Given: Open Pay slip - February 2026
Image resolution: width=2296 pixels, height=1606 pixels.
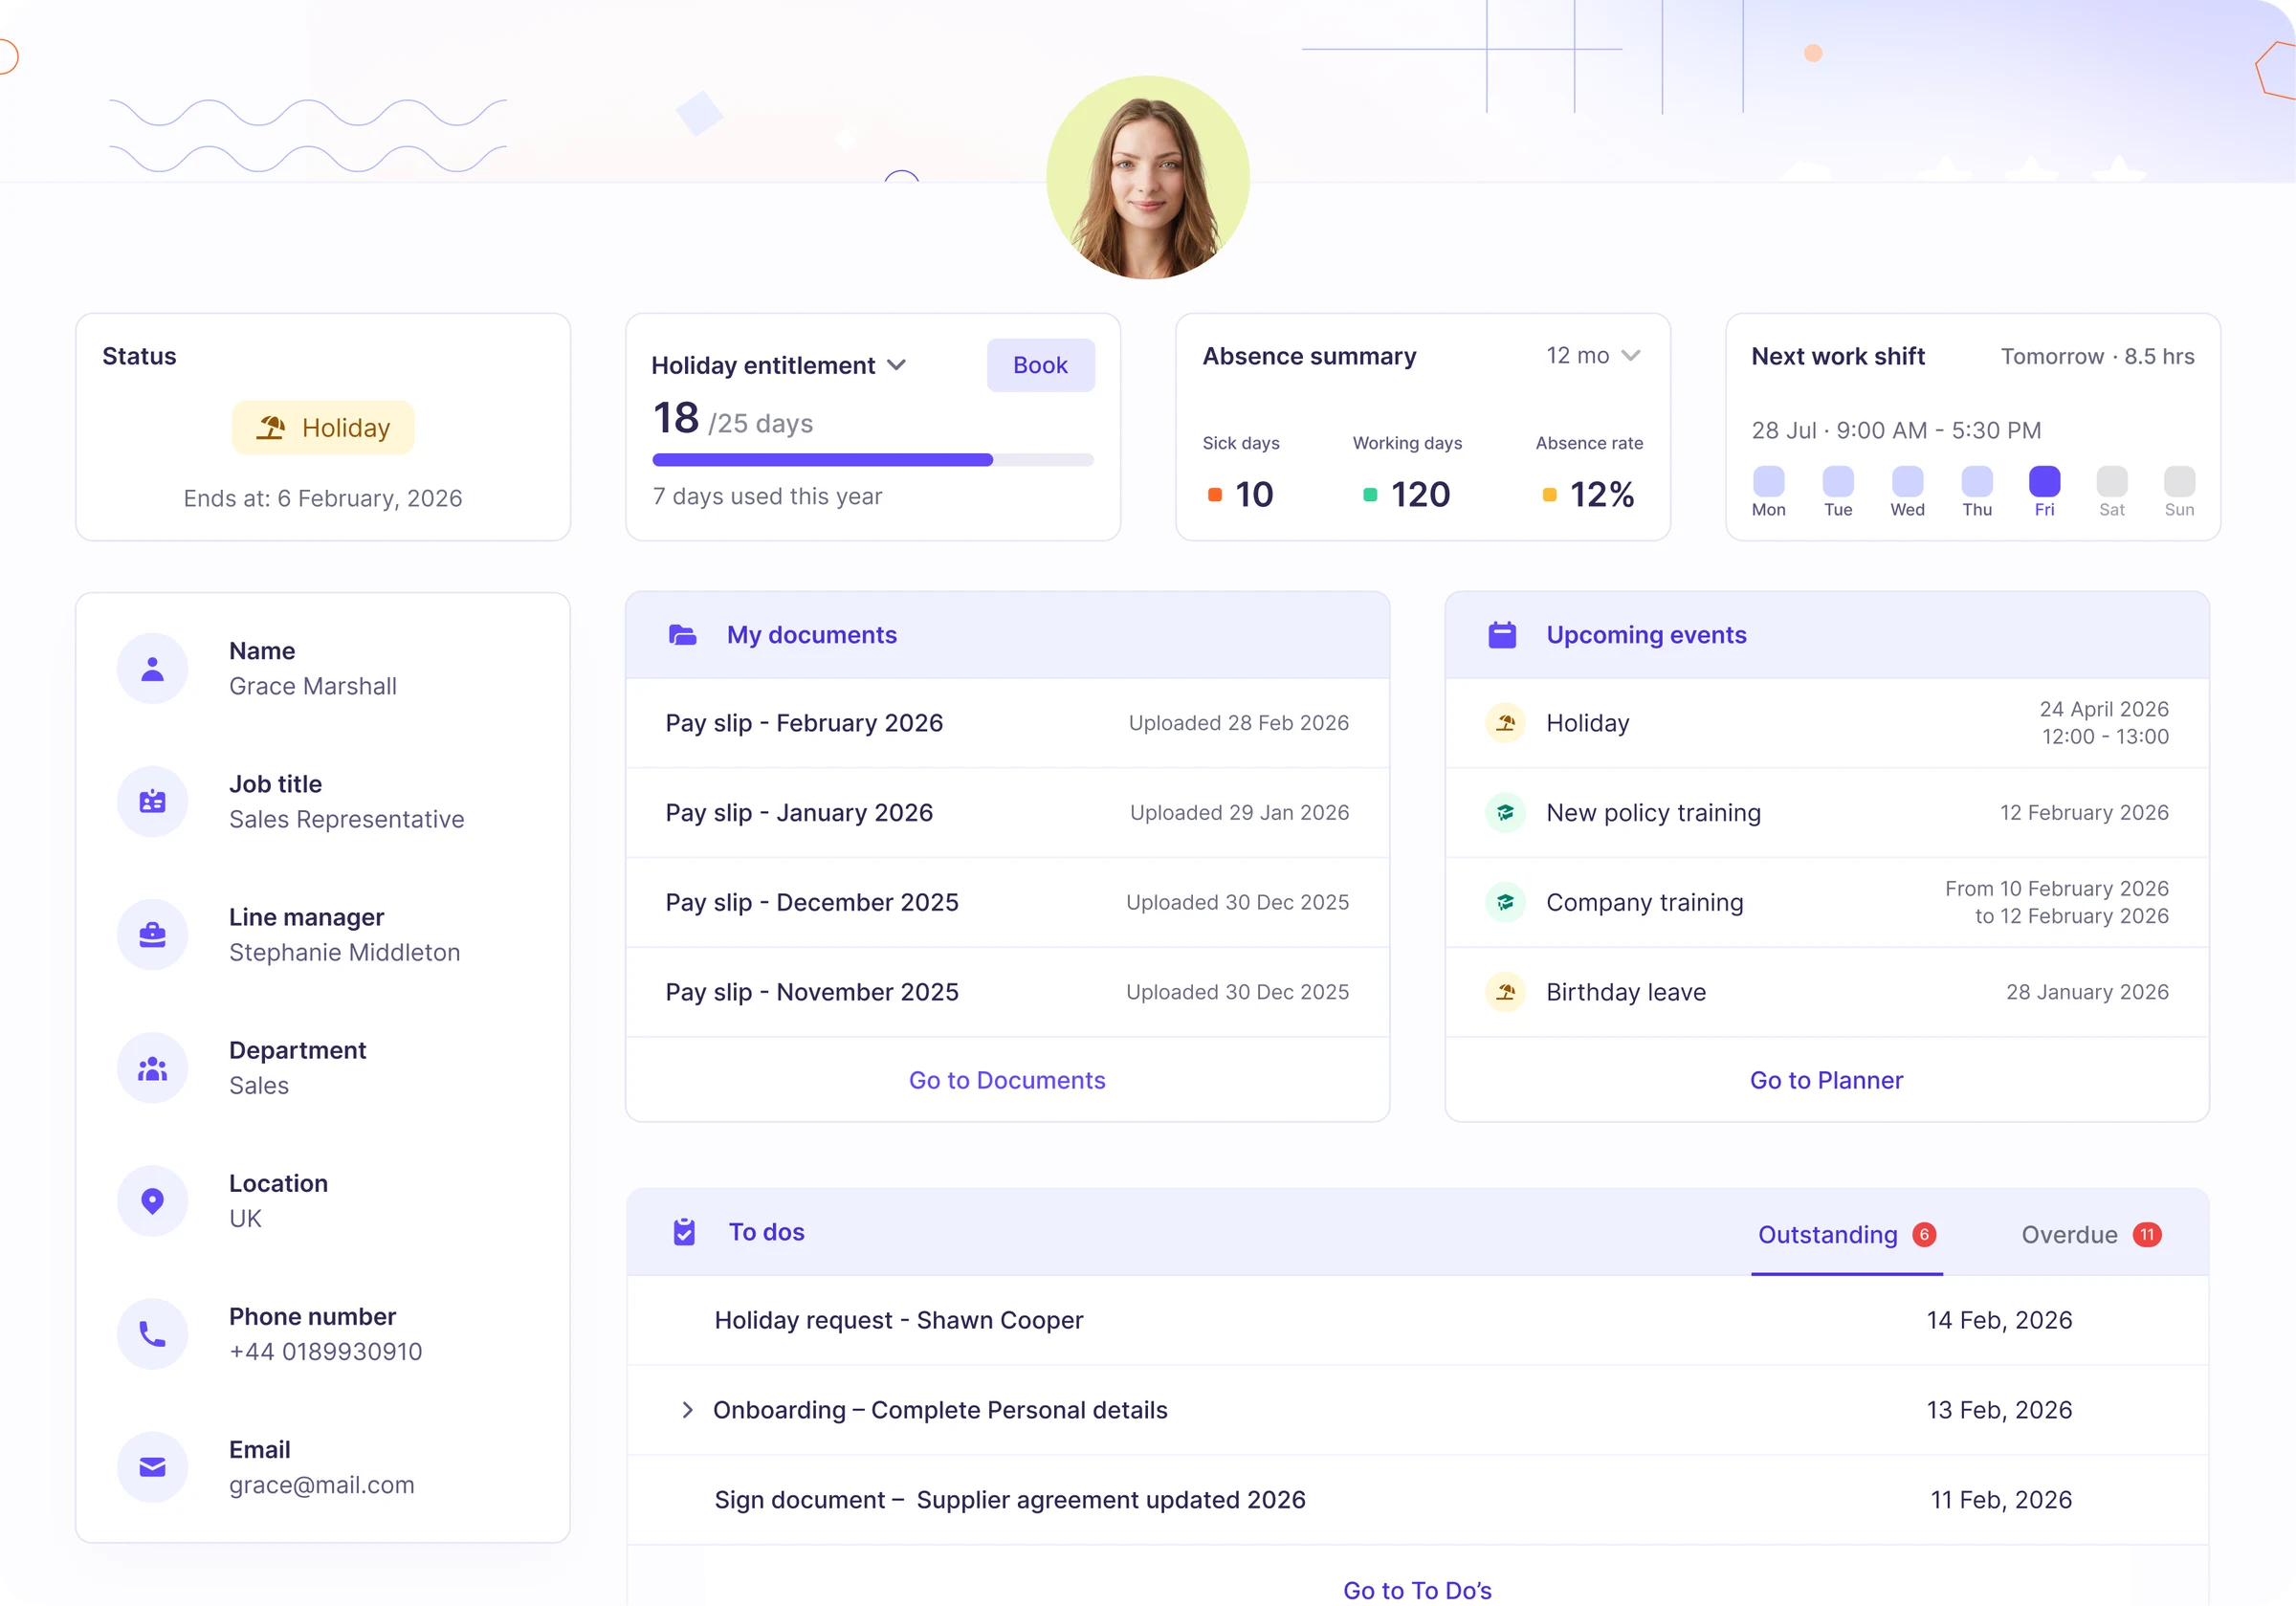Looking at the screenshot, I should click(1007, 723).
